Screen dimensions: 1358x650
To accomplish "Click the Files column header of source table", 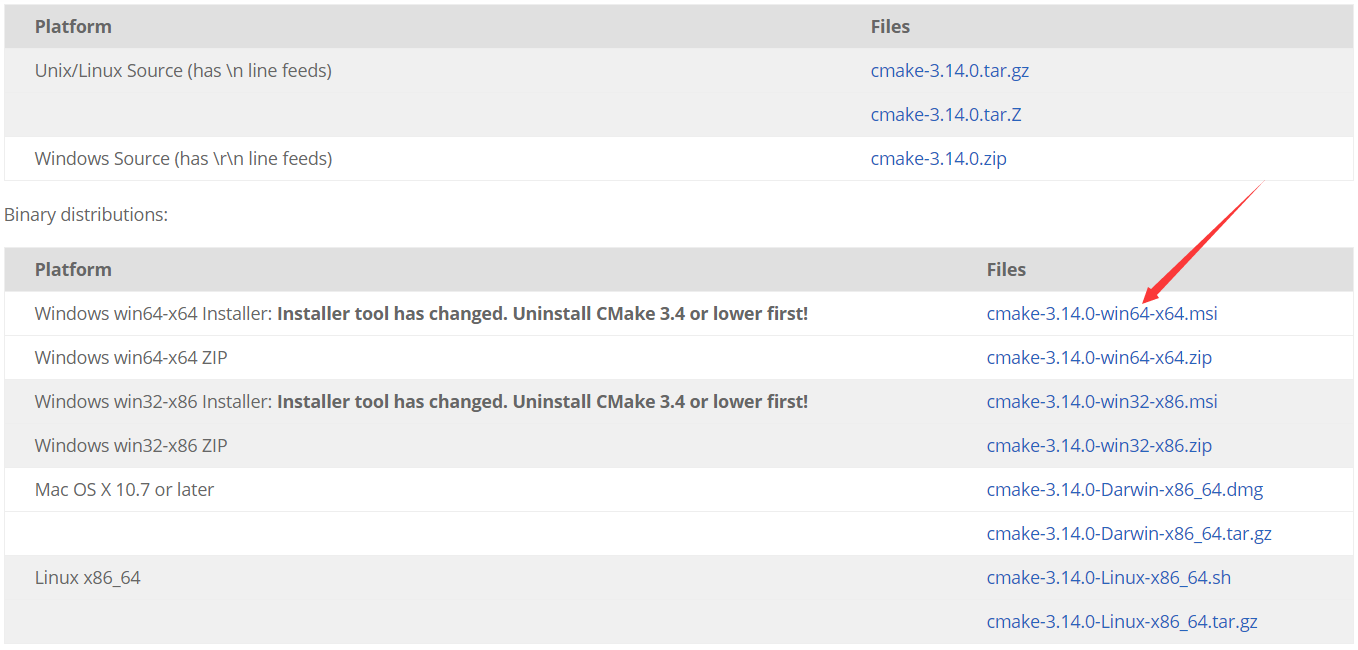I will [x=889, y=26].
